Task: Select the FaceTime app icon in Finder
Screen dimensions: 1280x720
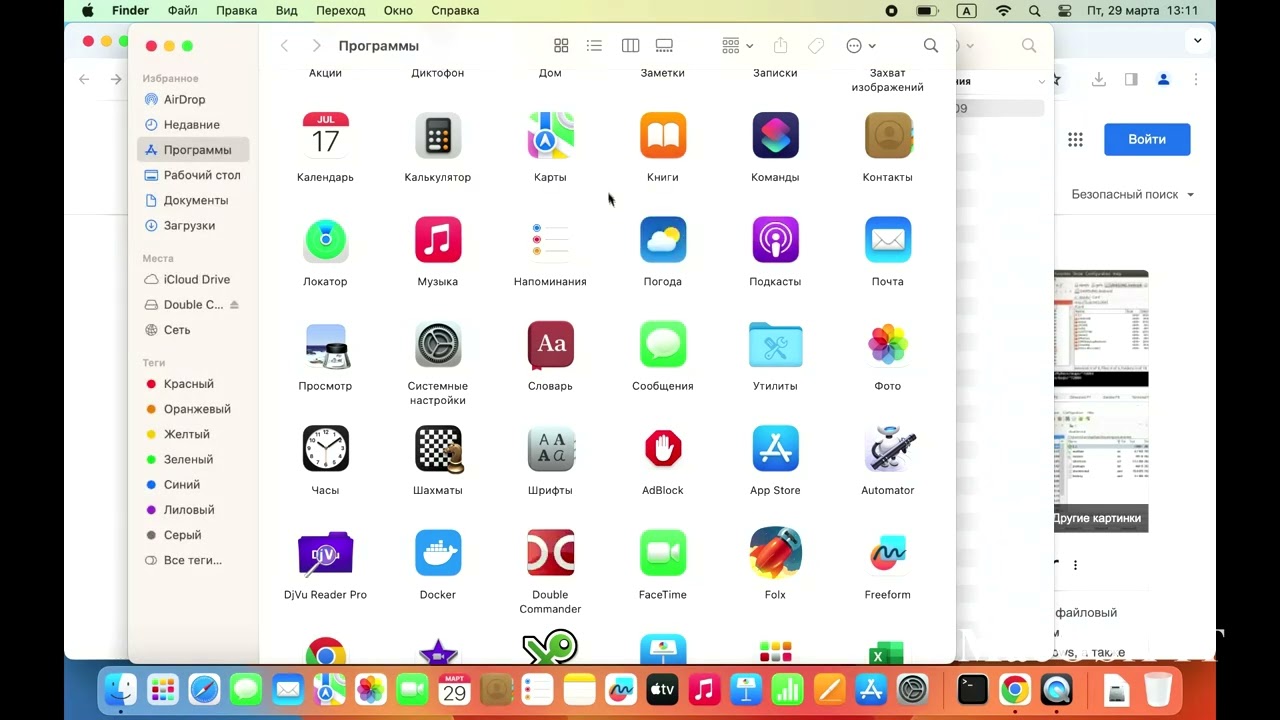Action: point(663,553)
